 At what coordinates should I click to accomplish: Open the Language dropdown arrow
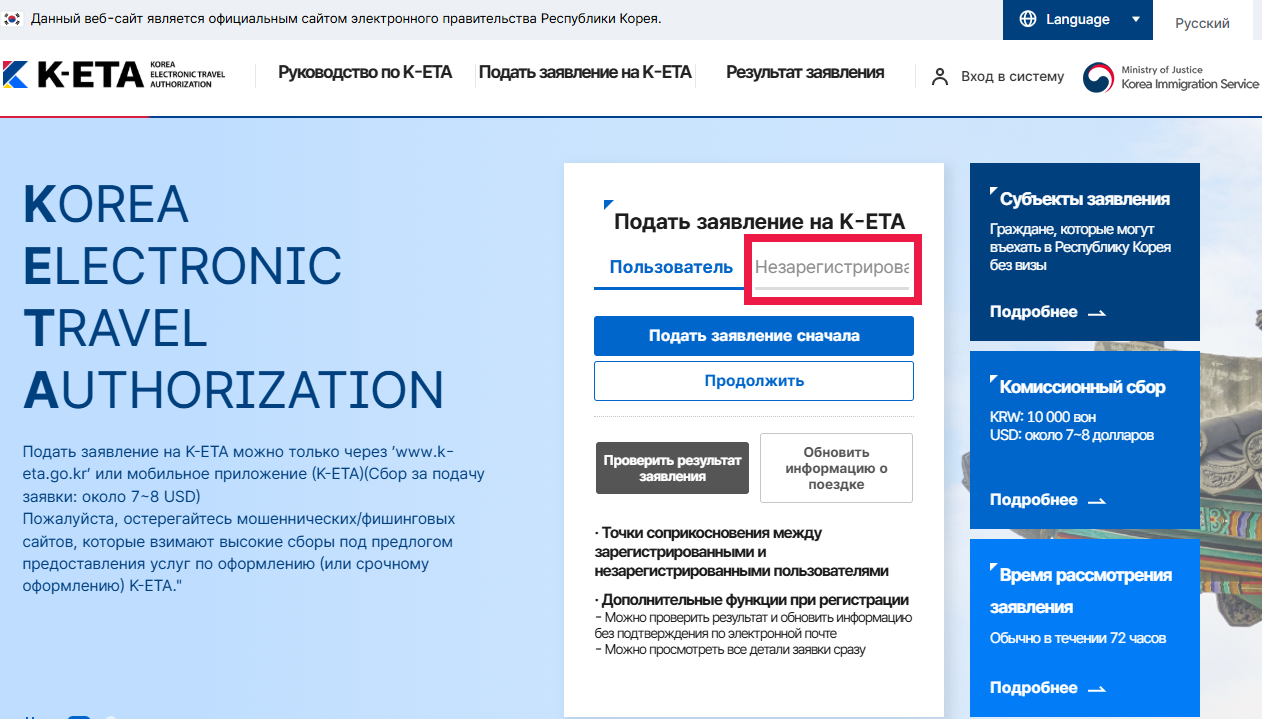point(1135,19)
